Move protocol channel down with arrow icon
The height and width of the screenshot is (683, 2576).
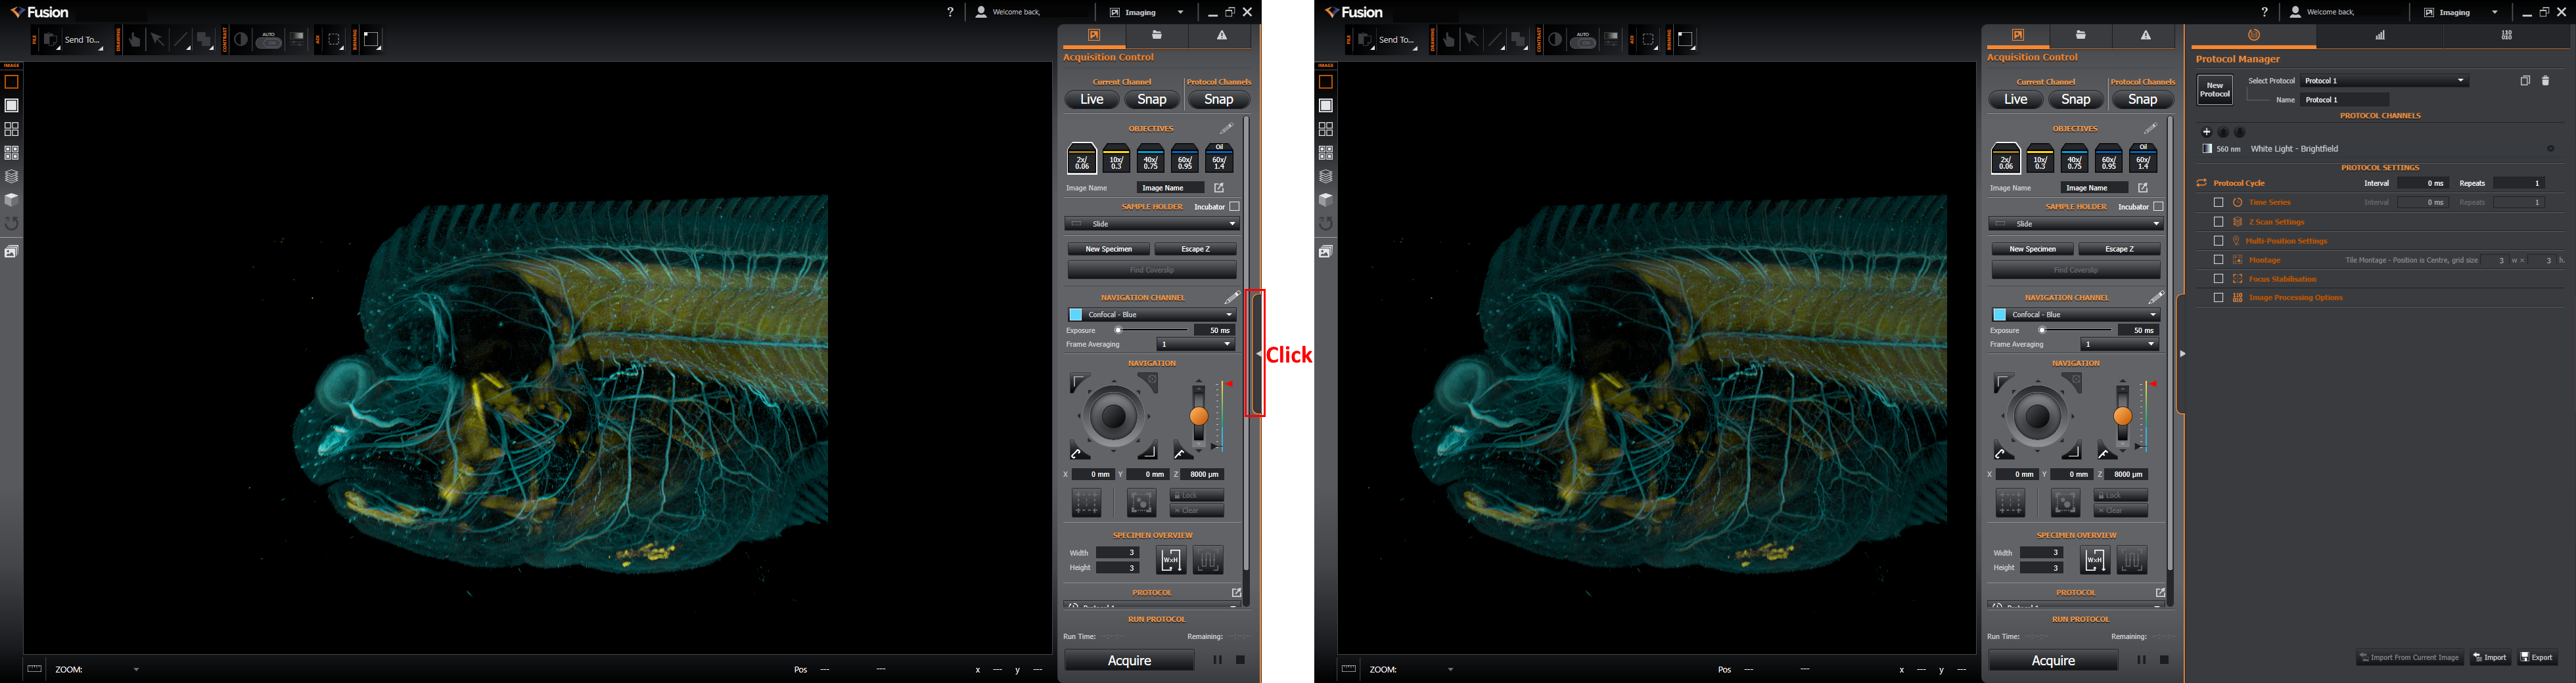click(2240, 132)
